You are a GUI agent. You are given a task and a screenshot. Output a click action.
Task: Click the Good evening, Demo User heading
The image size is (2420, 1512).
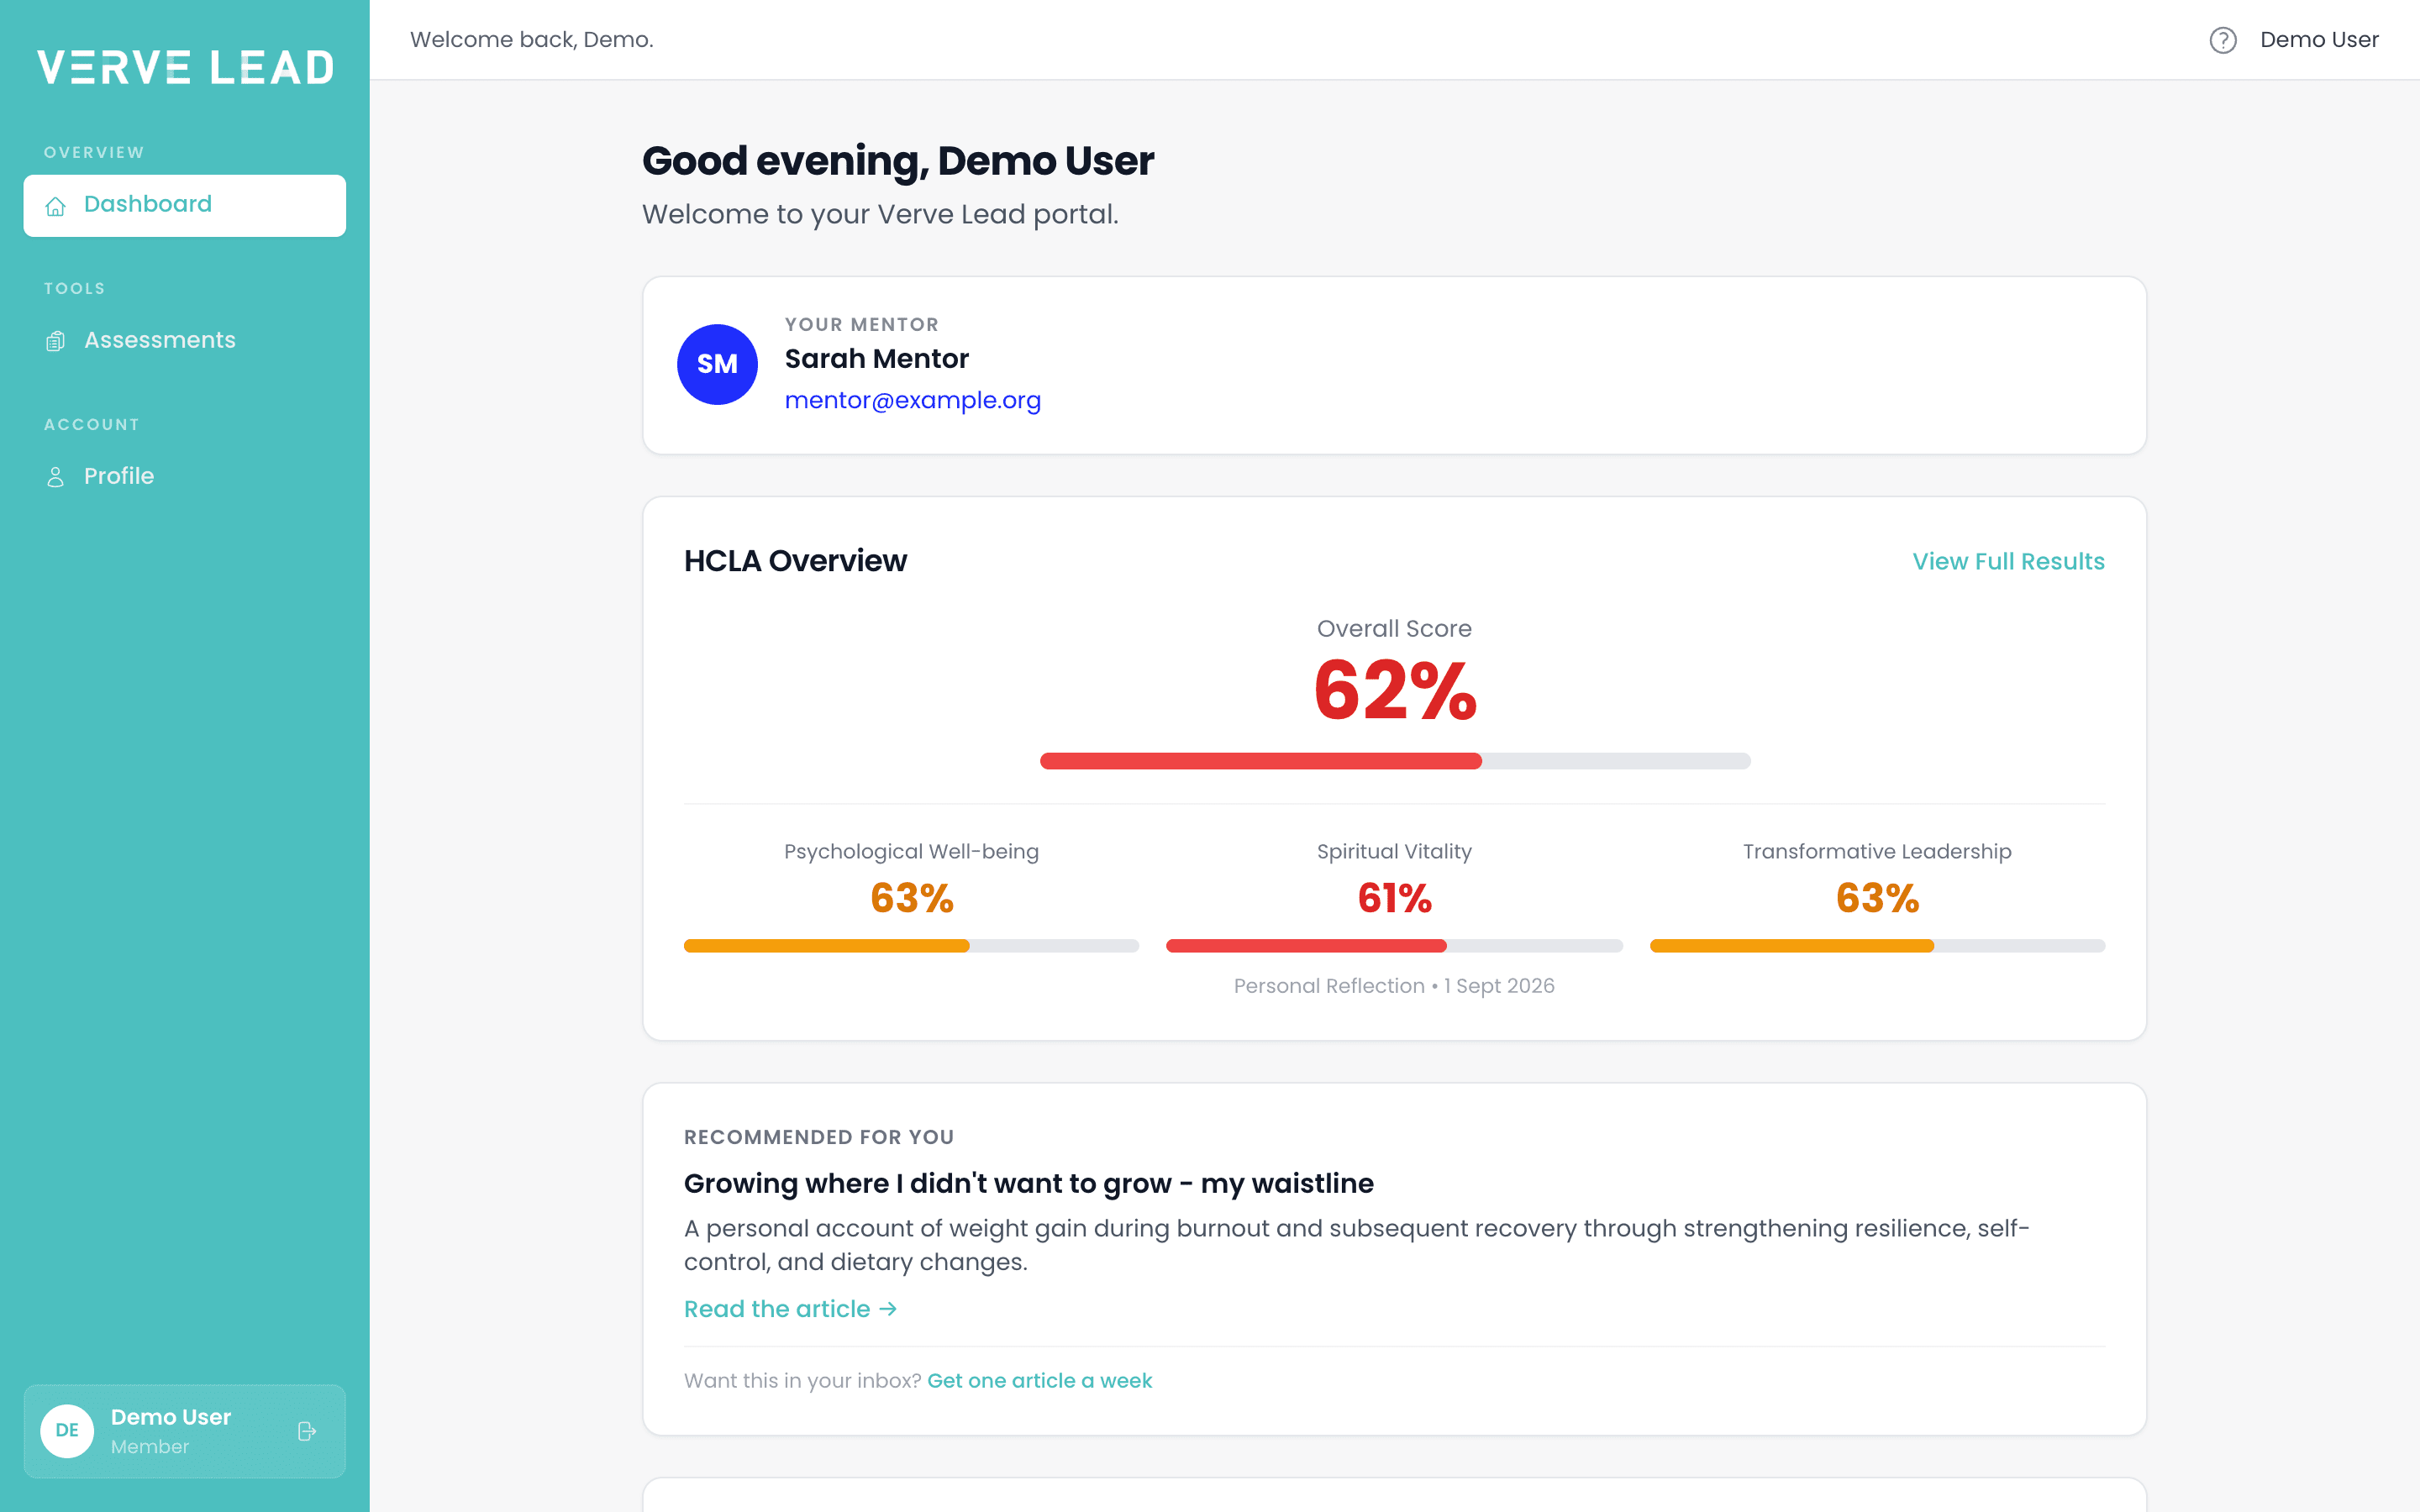(x=897, y=161)
